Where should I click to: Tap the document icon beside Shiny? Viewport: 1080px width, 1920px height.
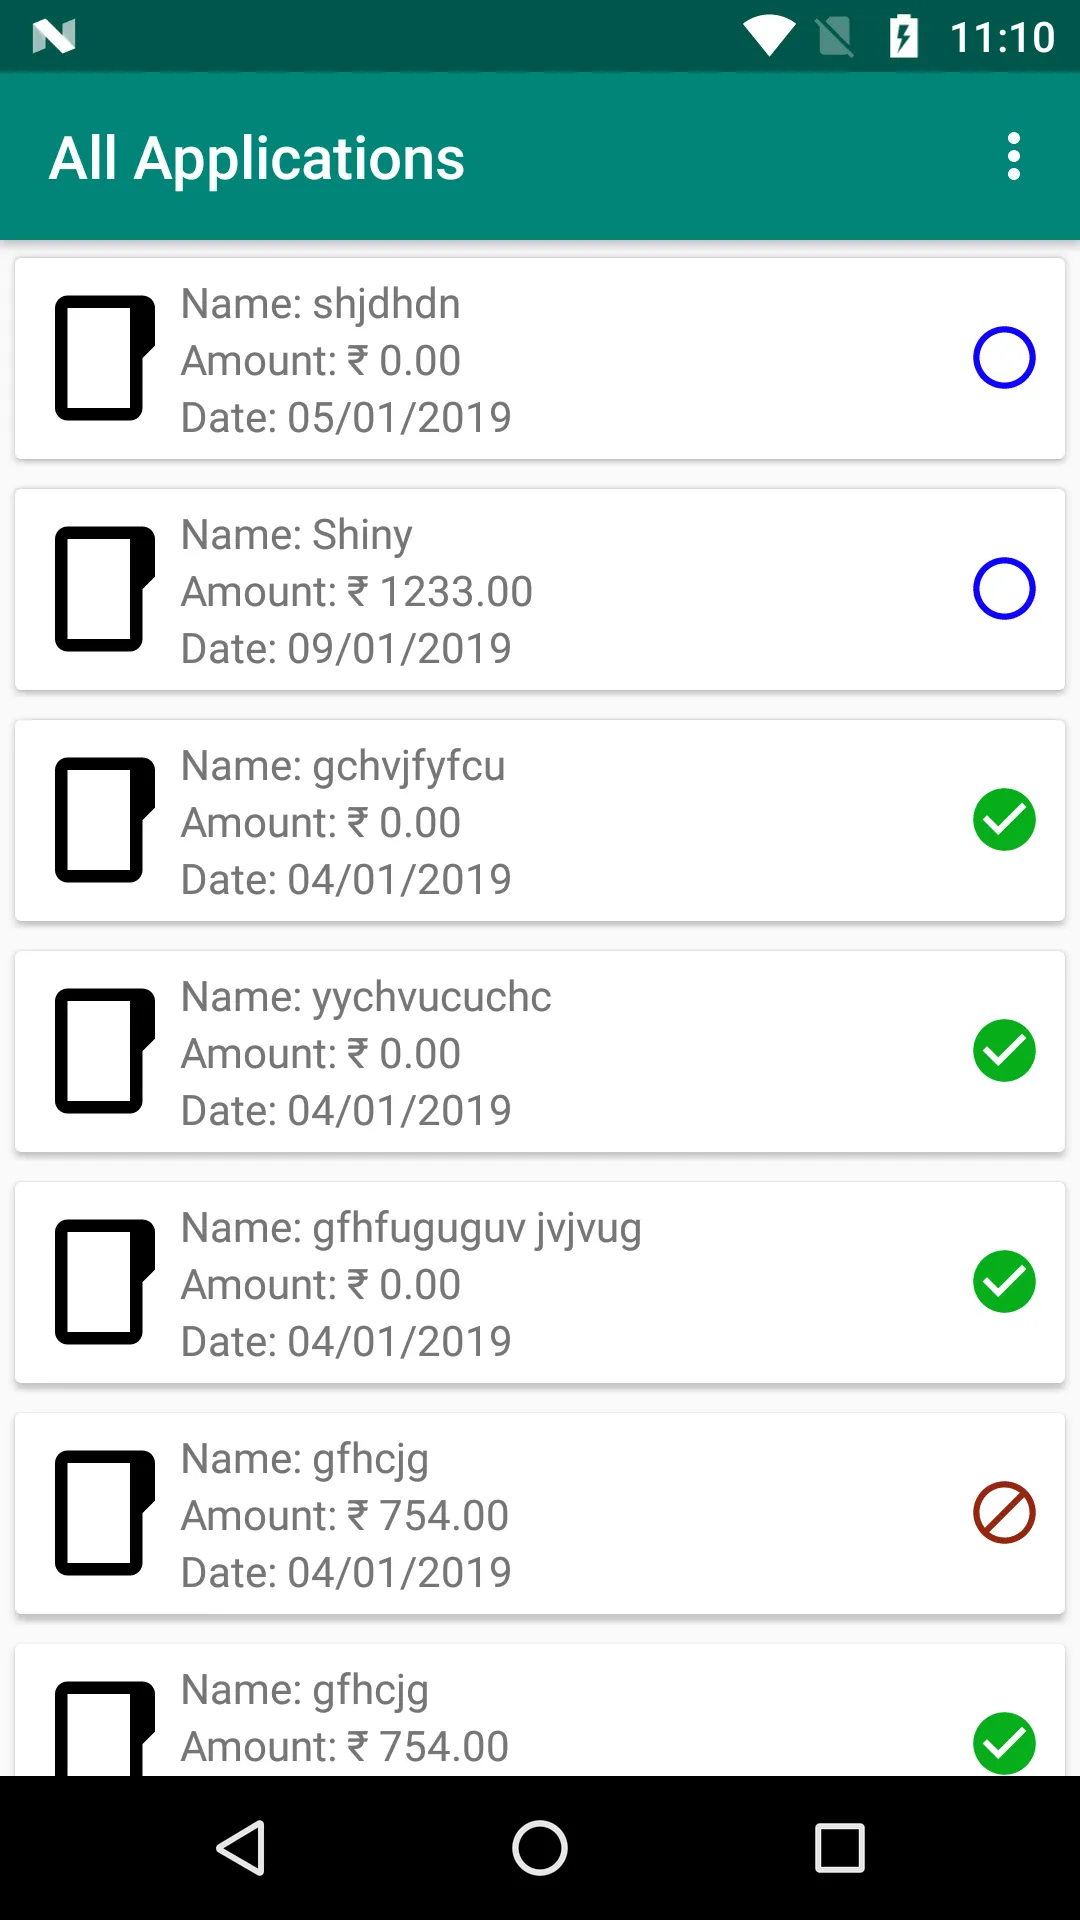tap(104, 589)
